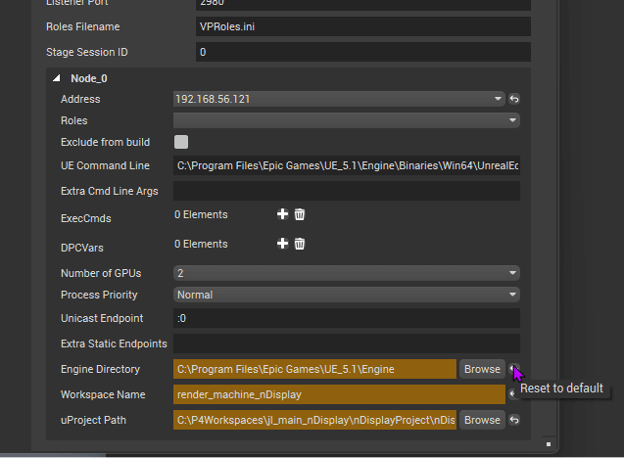Edit the Workspace Name text field
This screenshot has width=624, height=458.
[x=338, y=394]
